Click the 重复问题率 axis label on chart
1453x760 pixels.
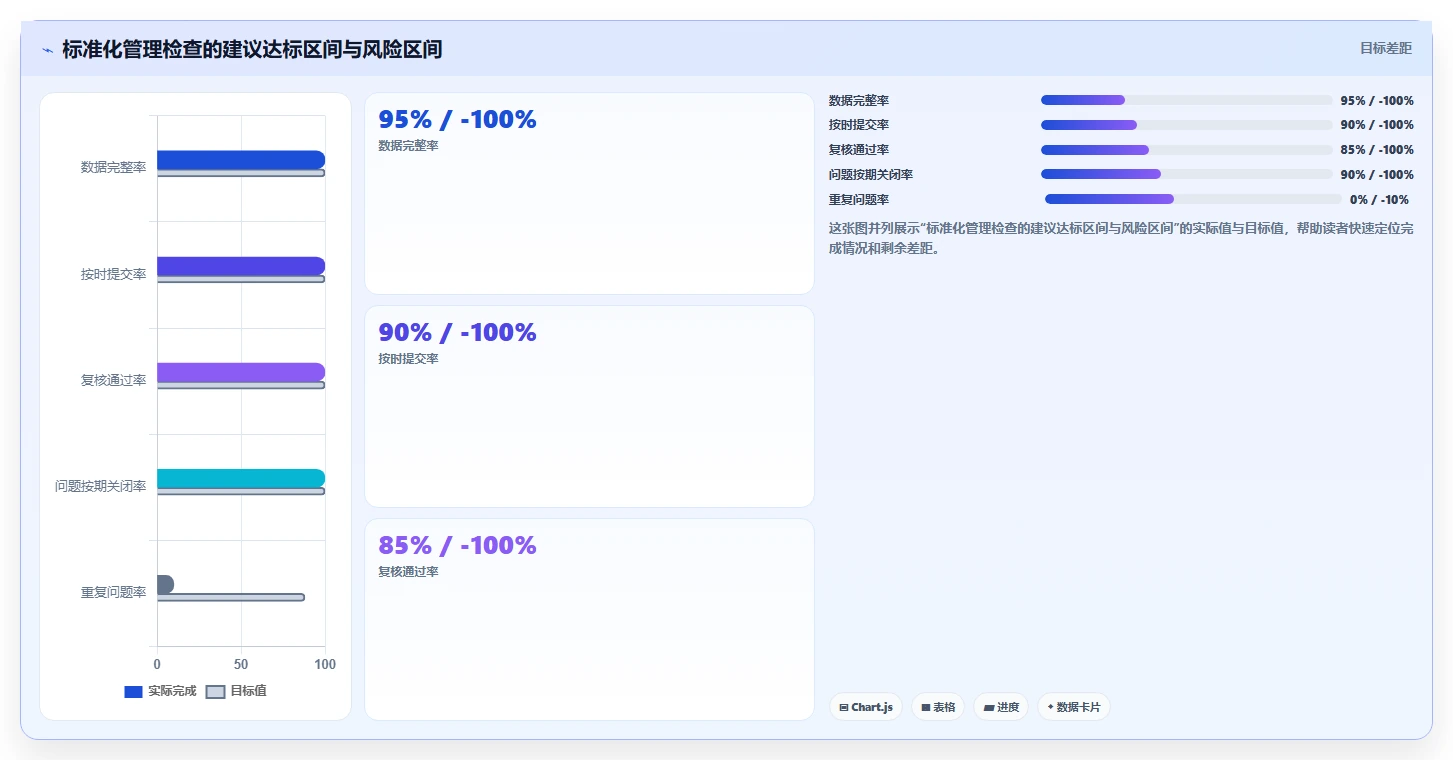(113, 592)
